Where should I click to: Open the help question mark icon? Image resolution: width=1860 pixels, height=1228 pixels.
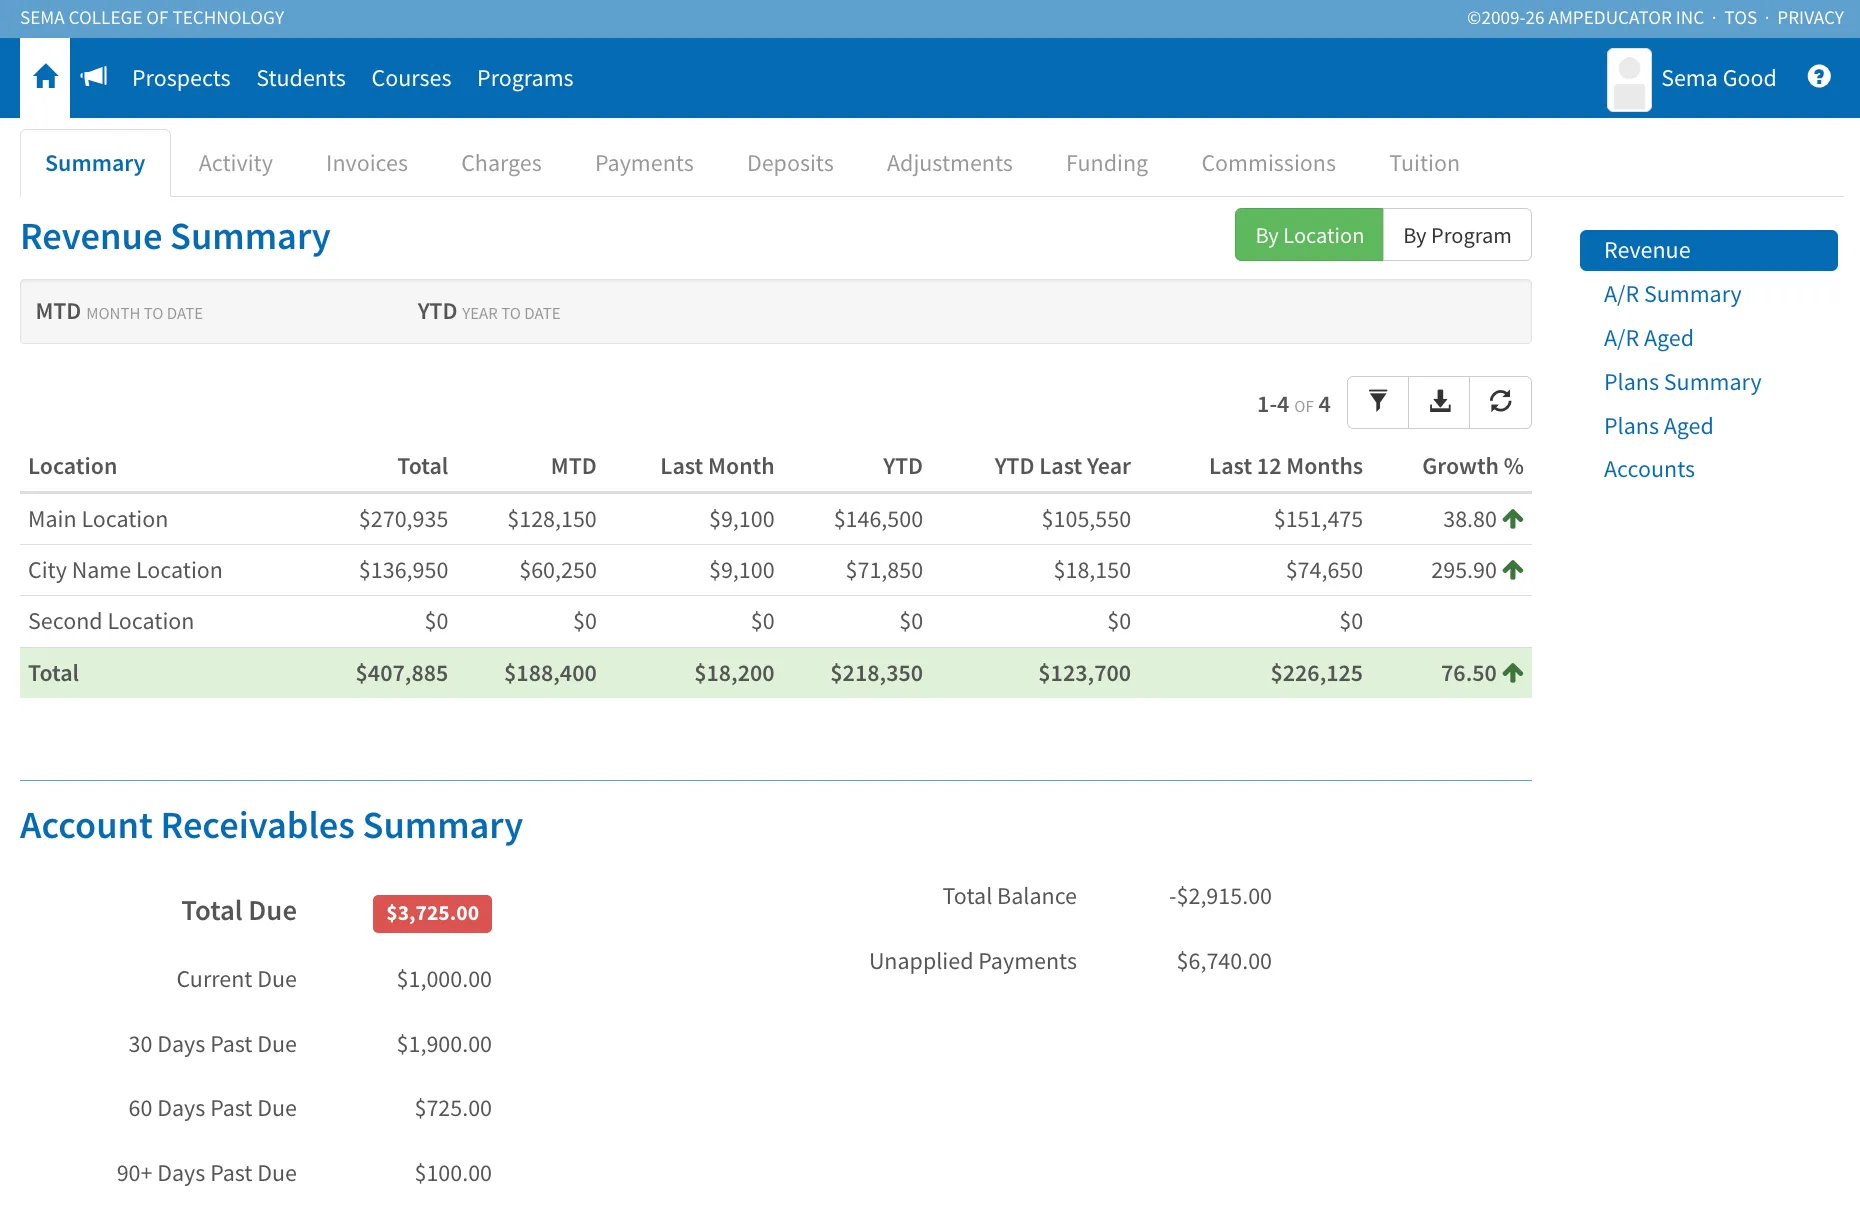[1819, 77]
